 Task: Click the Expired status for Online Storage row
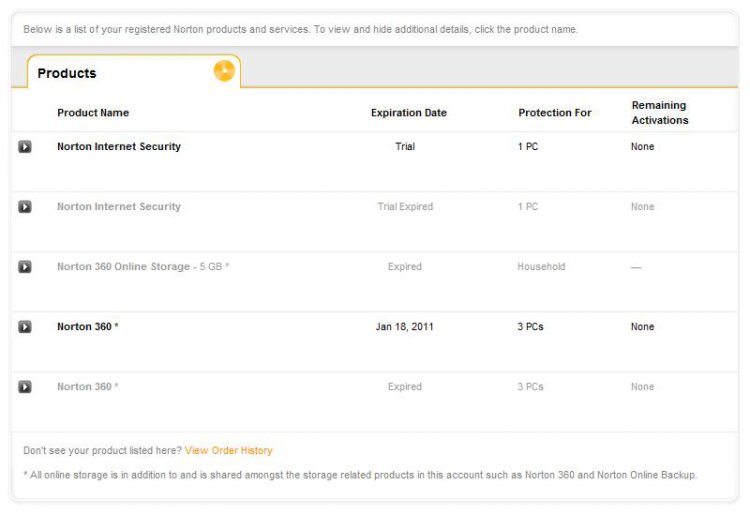point(405,267)
